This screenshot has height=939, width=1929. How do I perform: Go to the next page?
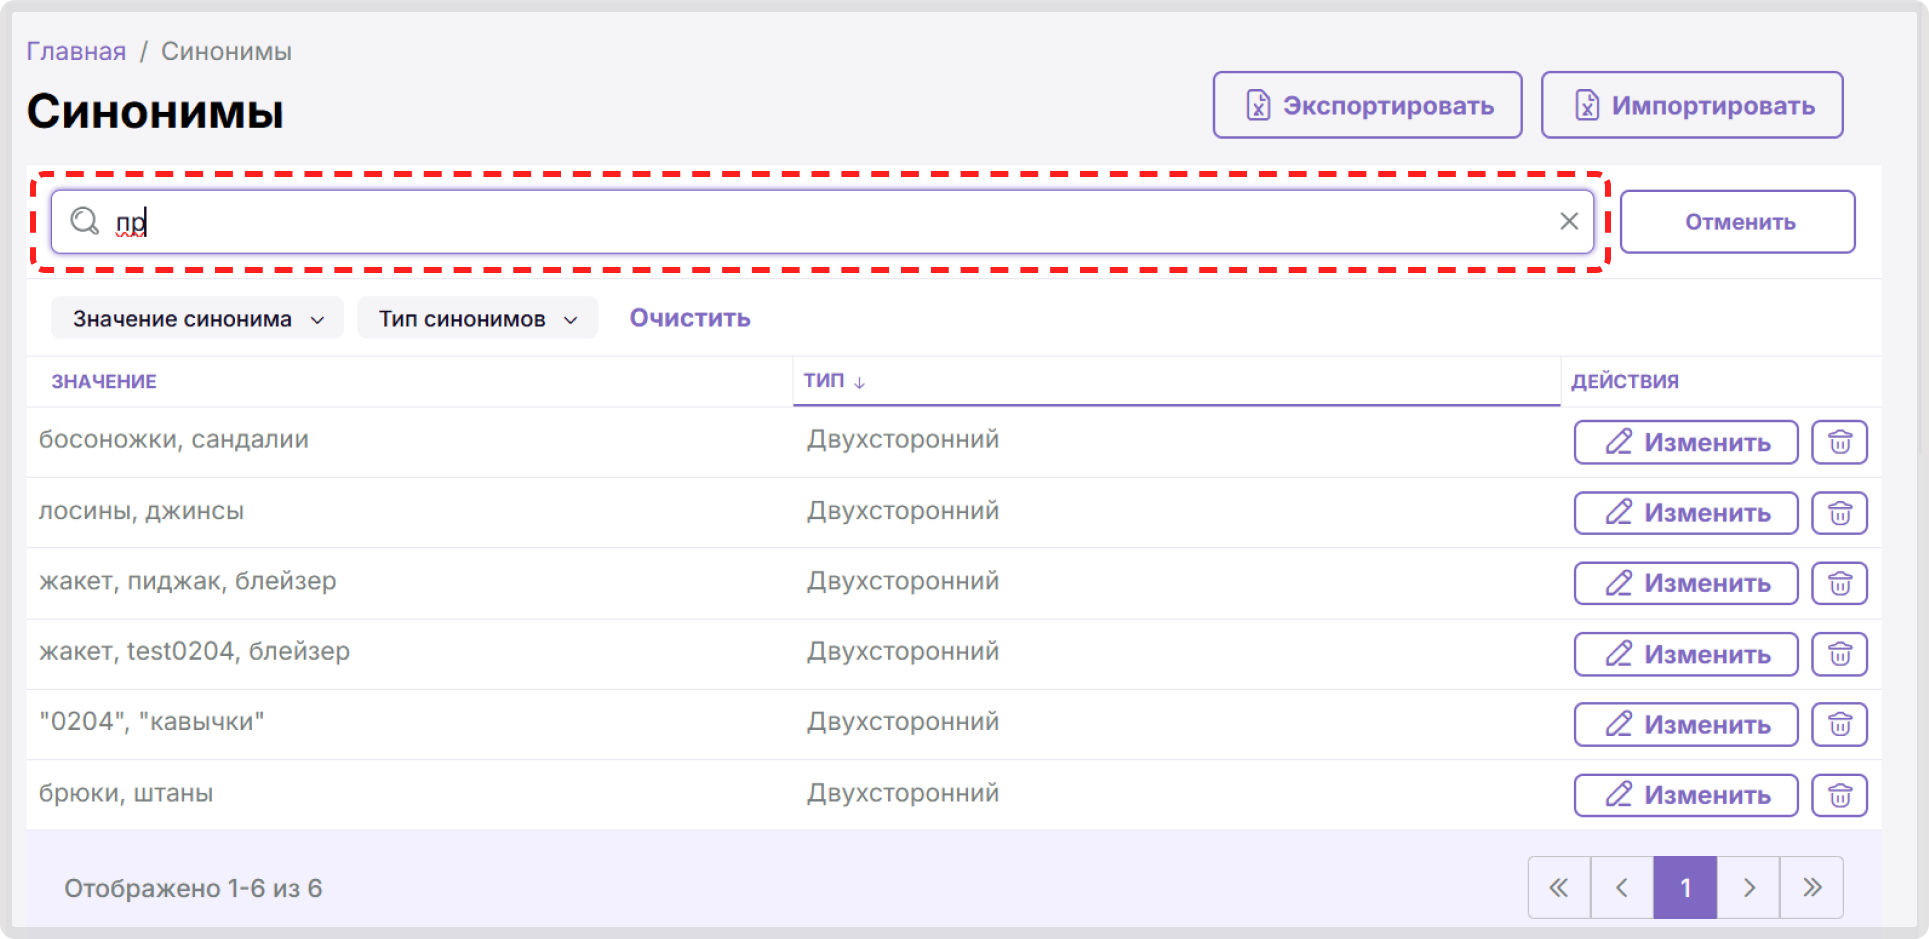click(1748, 887)
